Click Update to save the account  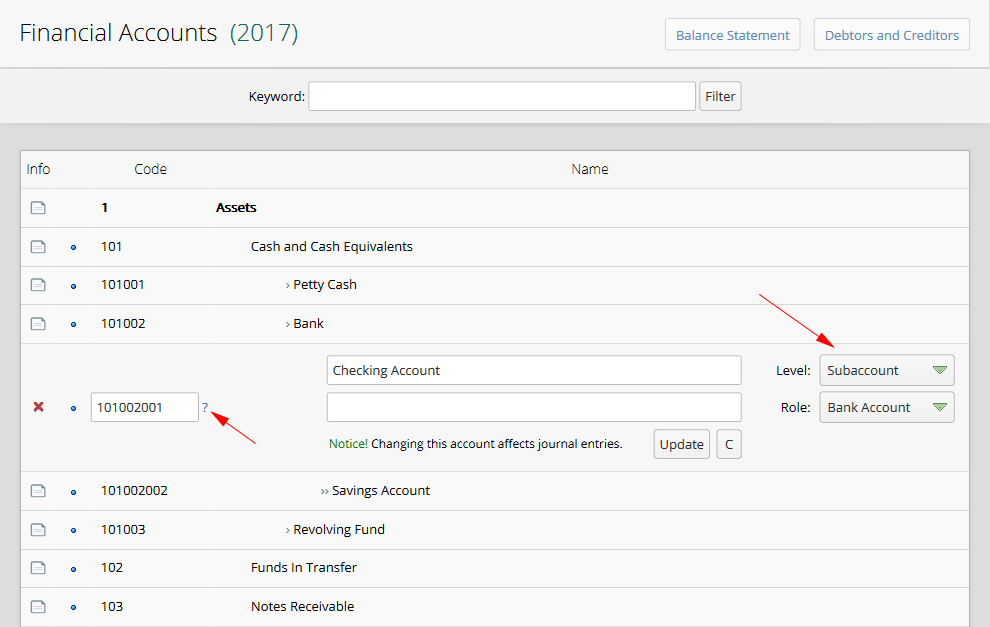click(681, 444)
